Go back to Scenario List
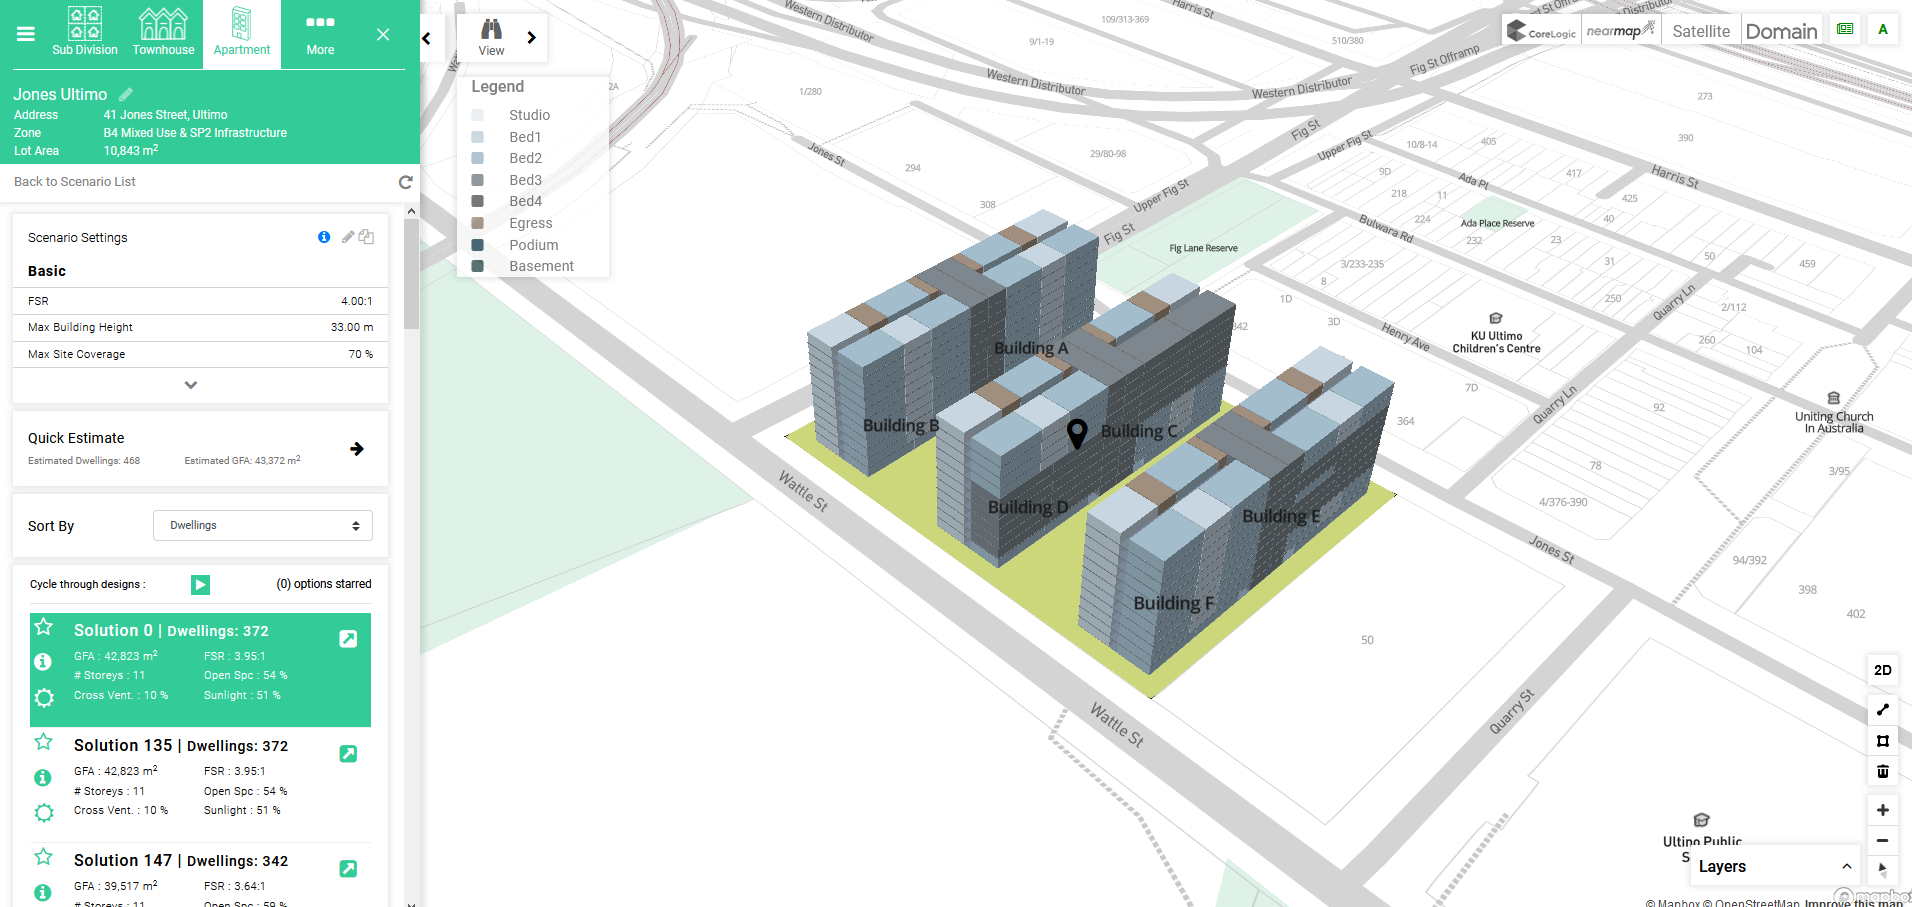 (75, 182)
